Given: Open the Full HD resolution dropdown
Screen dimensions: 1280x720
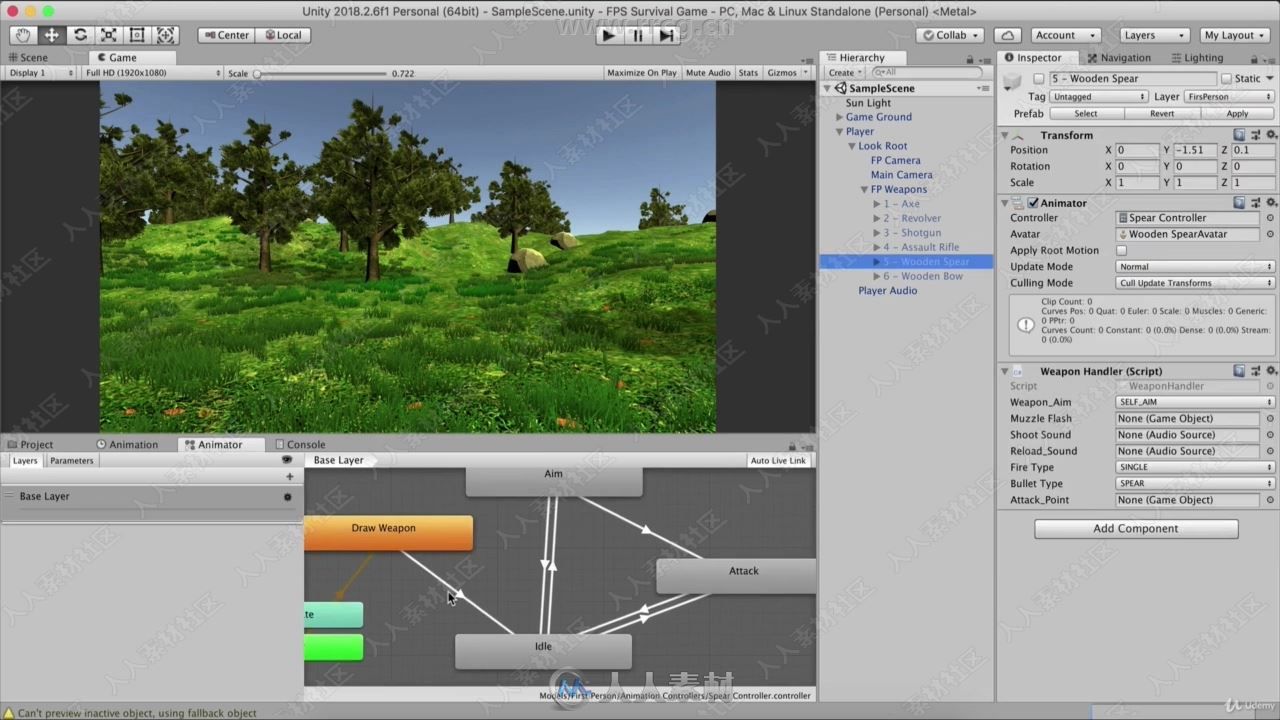Looking at the screenshot, I should (152, 73).
